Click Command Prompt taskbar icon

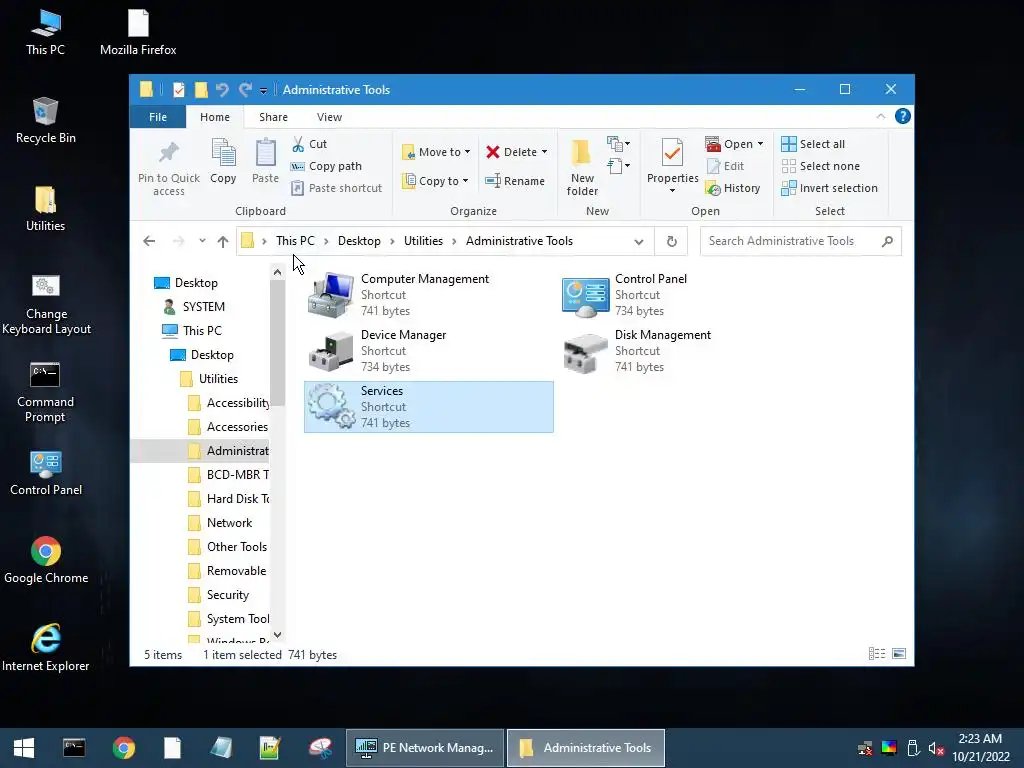tap(74, 748)
